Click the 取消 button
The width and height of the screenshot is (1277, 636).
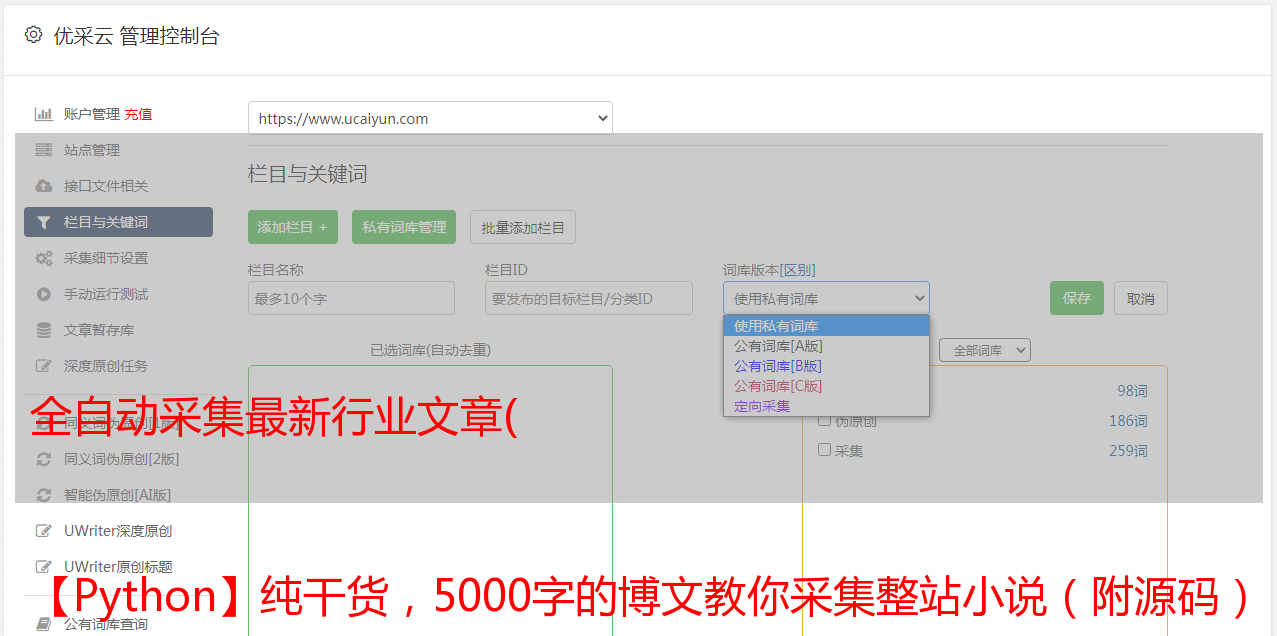[1141, 298]
